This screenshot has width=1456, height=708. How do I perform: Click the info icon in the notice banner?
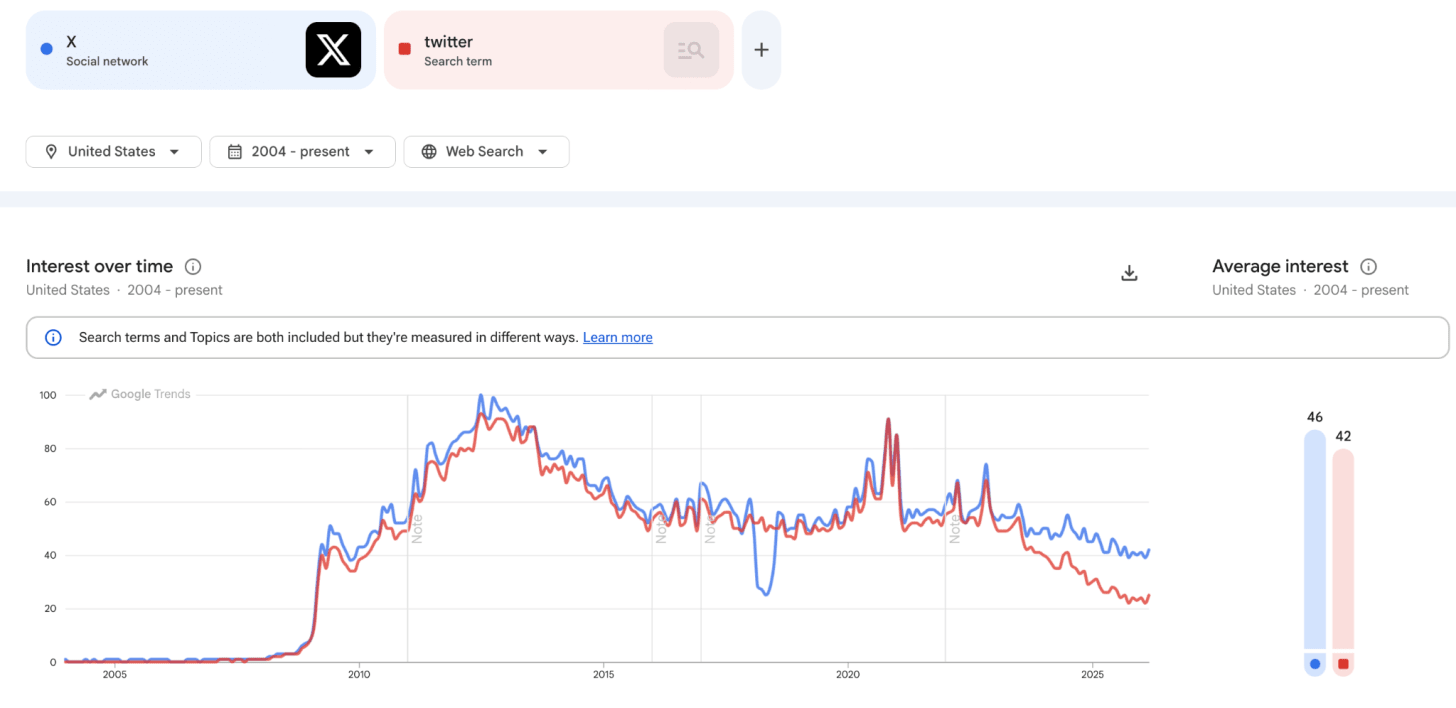(54, 338)
